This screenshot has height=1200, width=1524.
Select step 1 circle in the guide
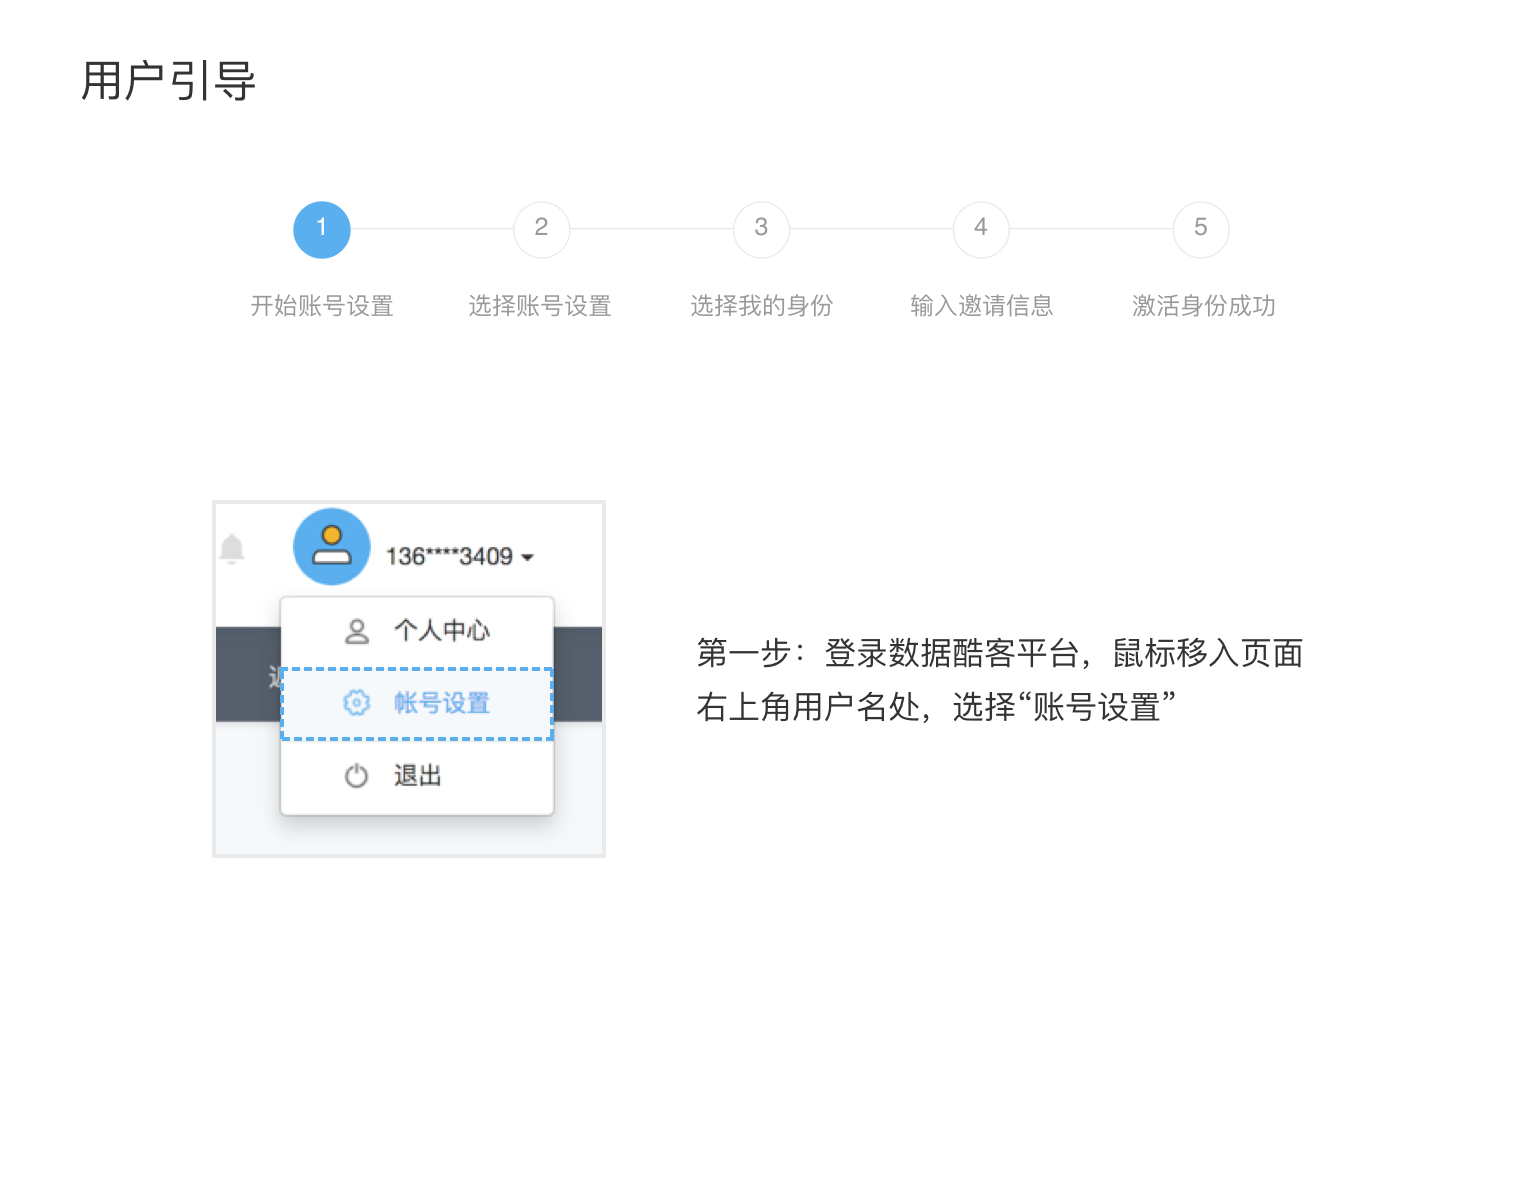coord(321,229)
